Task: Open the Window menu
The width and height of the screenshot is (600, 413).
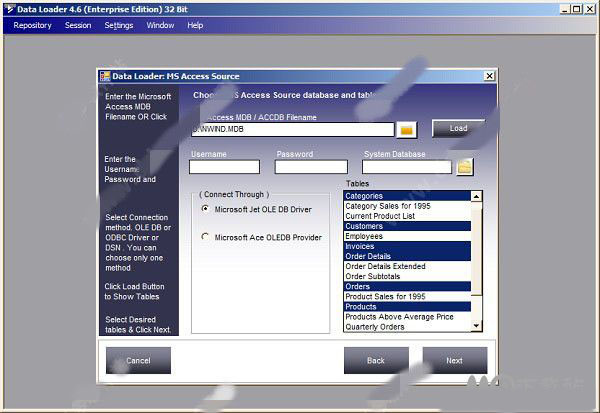Action: tap(160, 25)
